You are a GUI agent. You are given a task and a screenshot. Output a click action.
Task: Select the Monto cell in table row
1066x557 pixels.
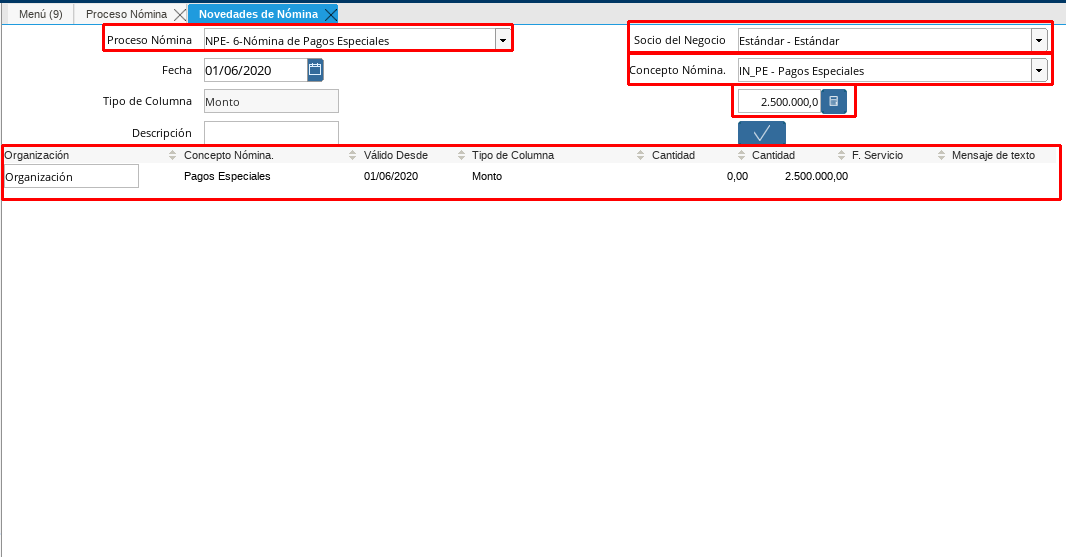487,176
